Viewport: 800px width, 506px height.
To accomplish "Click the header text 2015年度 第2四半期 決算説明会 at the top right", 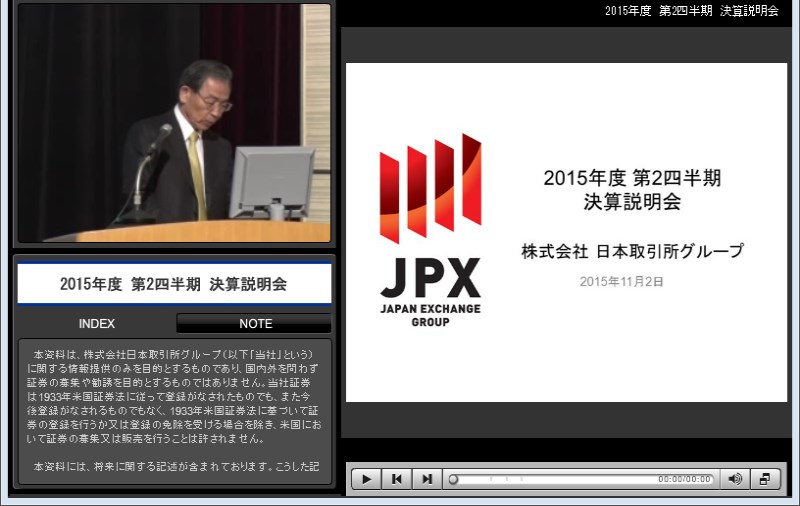I will pyautogui.click(x=692, y=11).
